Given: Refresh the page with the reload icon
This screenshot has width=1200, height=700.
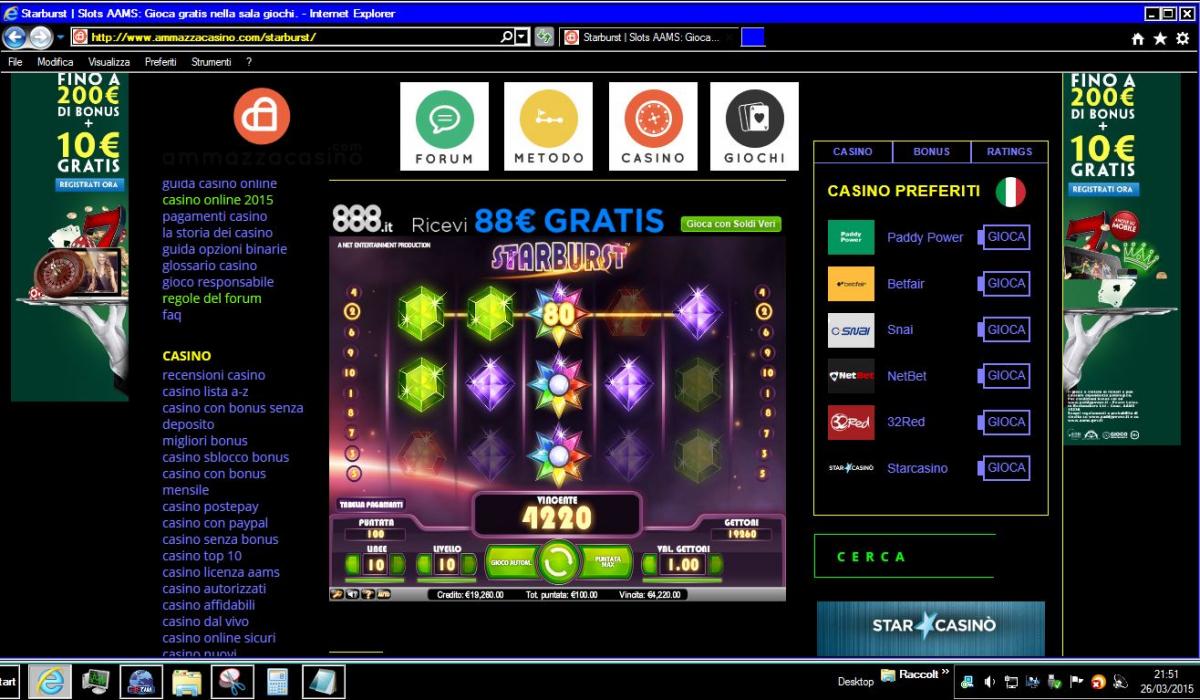Looking at the screenshot, I should (544, 37).
